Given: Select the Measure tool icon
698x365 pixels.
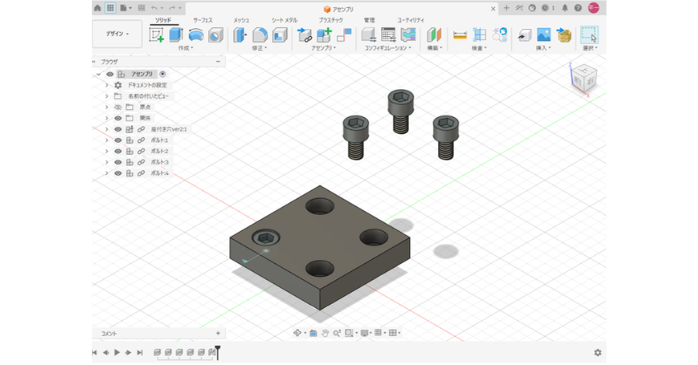Looking at the screenshot, I should [459, 35].
